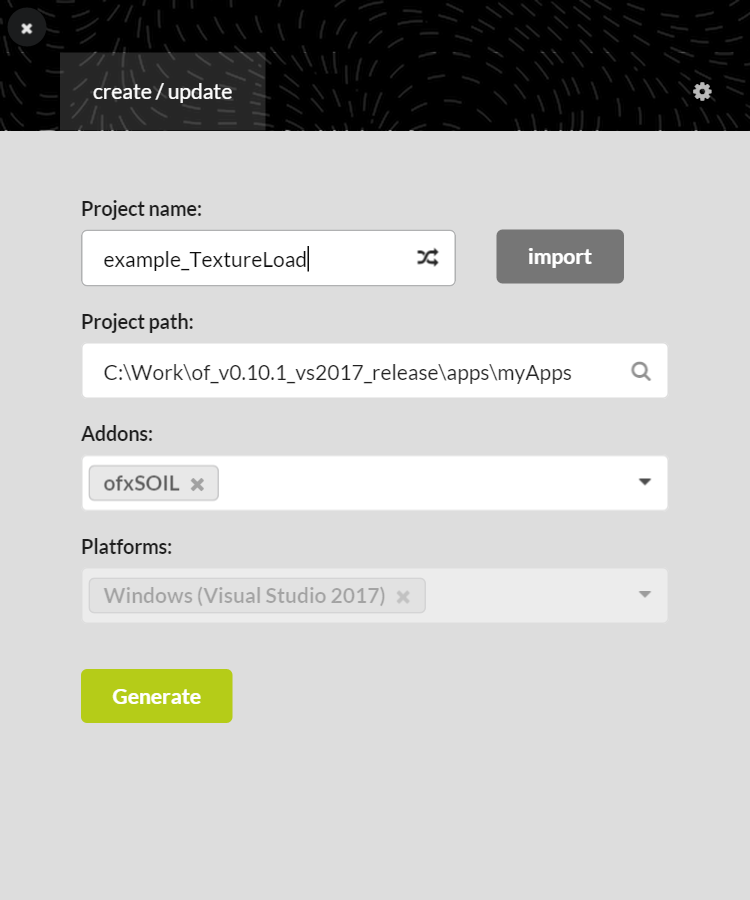Select the Windows (Visual Studio 2017) tag text

[244, 596]
